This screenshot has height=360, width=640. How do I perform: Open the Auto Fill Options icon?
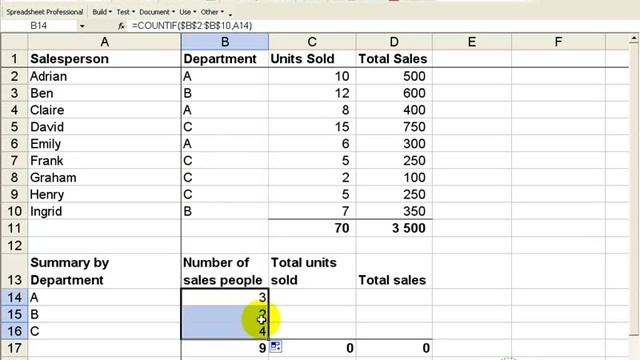click(276, 347)
